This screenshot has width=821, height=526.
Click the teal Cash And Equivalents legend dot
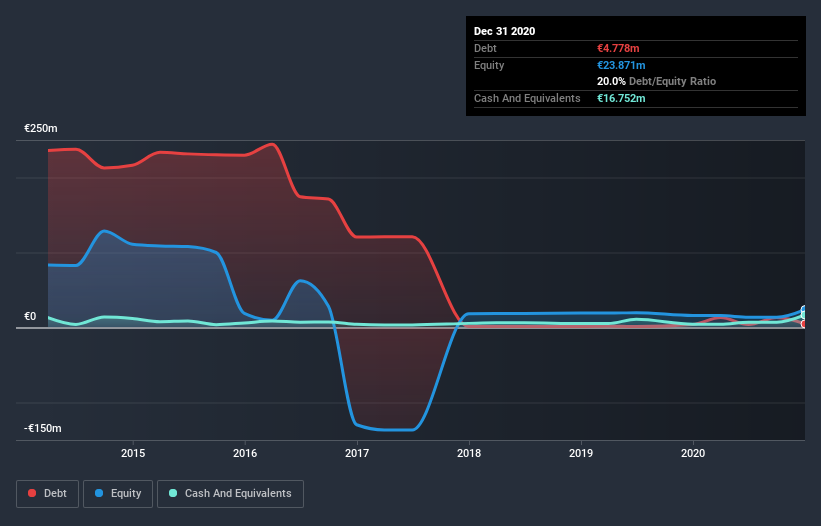coord(173,493)
